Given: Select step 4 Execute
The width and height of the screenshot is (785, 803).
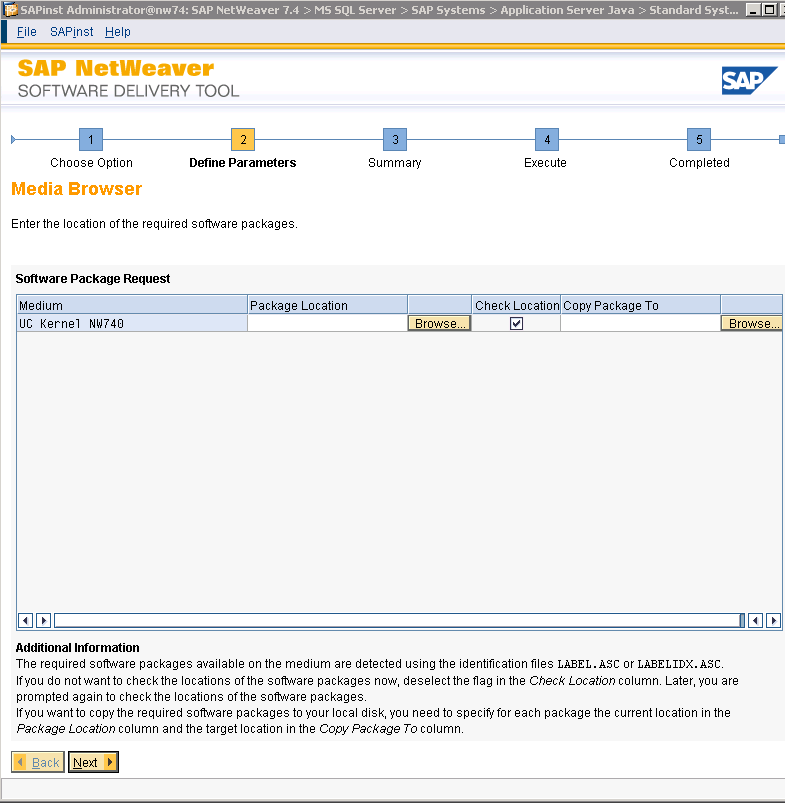Looking at the screenshot, I should pos(547,139).
